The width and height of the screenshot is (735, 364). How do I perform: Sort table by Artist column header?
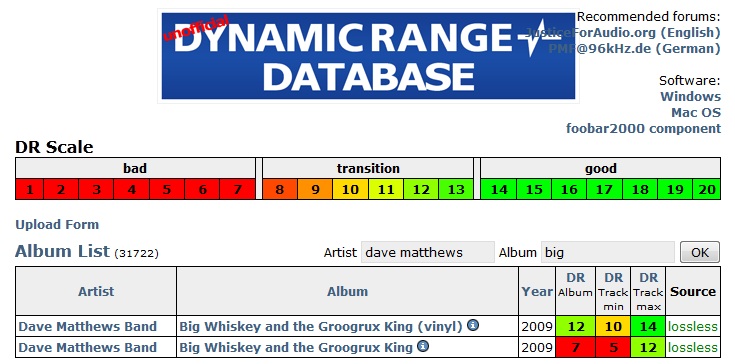(x=96, y=291)
